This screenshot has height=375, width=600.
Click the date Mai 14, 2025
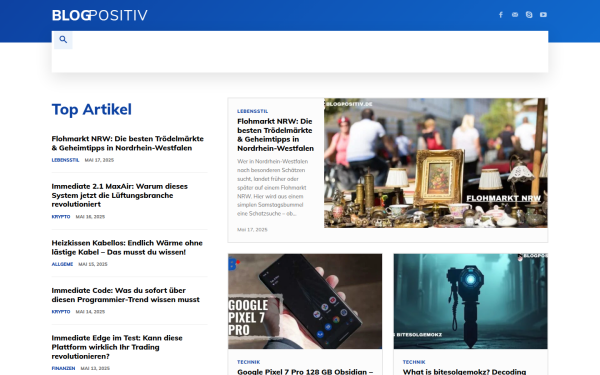90,311
